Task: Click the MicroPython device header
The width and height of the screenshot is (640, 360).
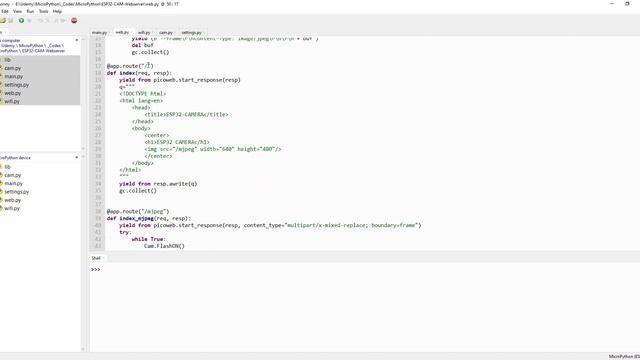Action: (16, 158)
